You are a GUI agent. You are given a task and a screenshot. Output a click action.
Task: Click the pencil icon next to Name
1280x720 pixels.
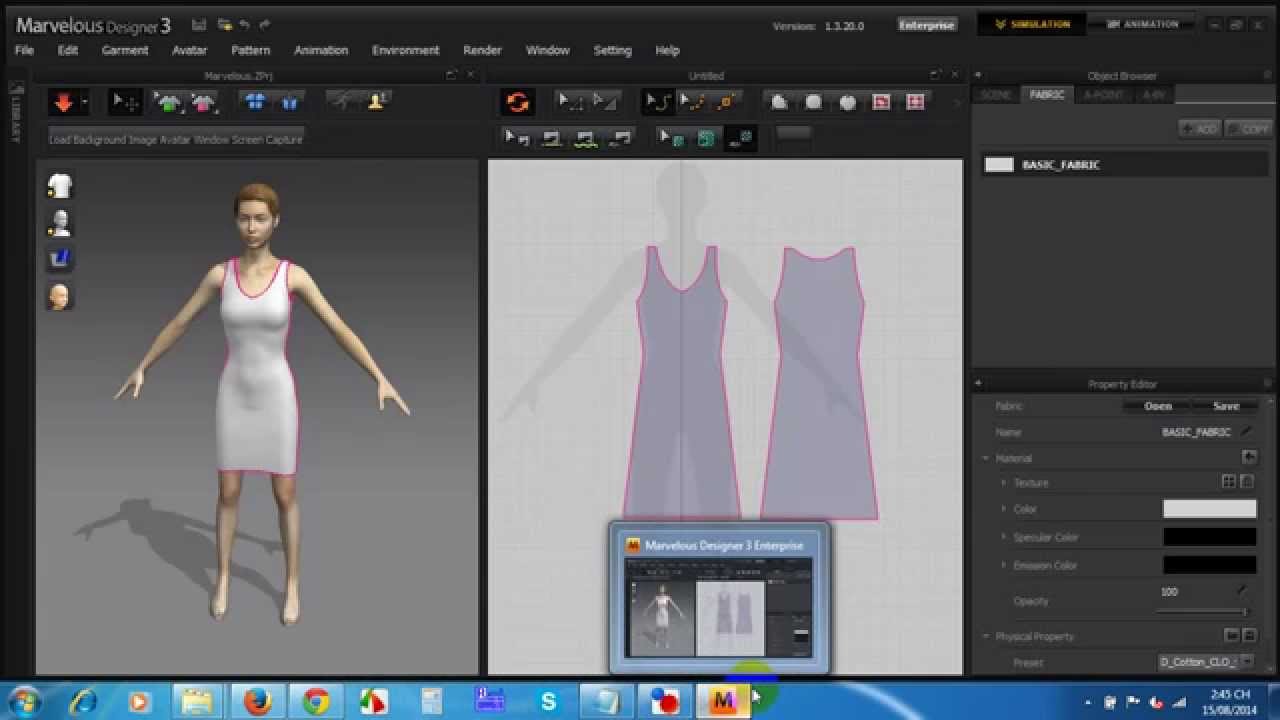pos(1246,432)
